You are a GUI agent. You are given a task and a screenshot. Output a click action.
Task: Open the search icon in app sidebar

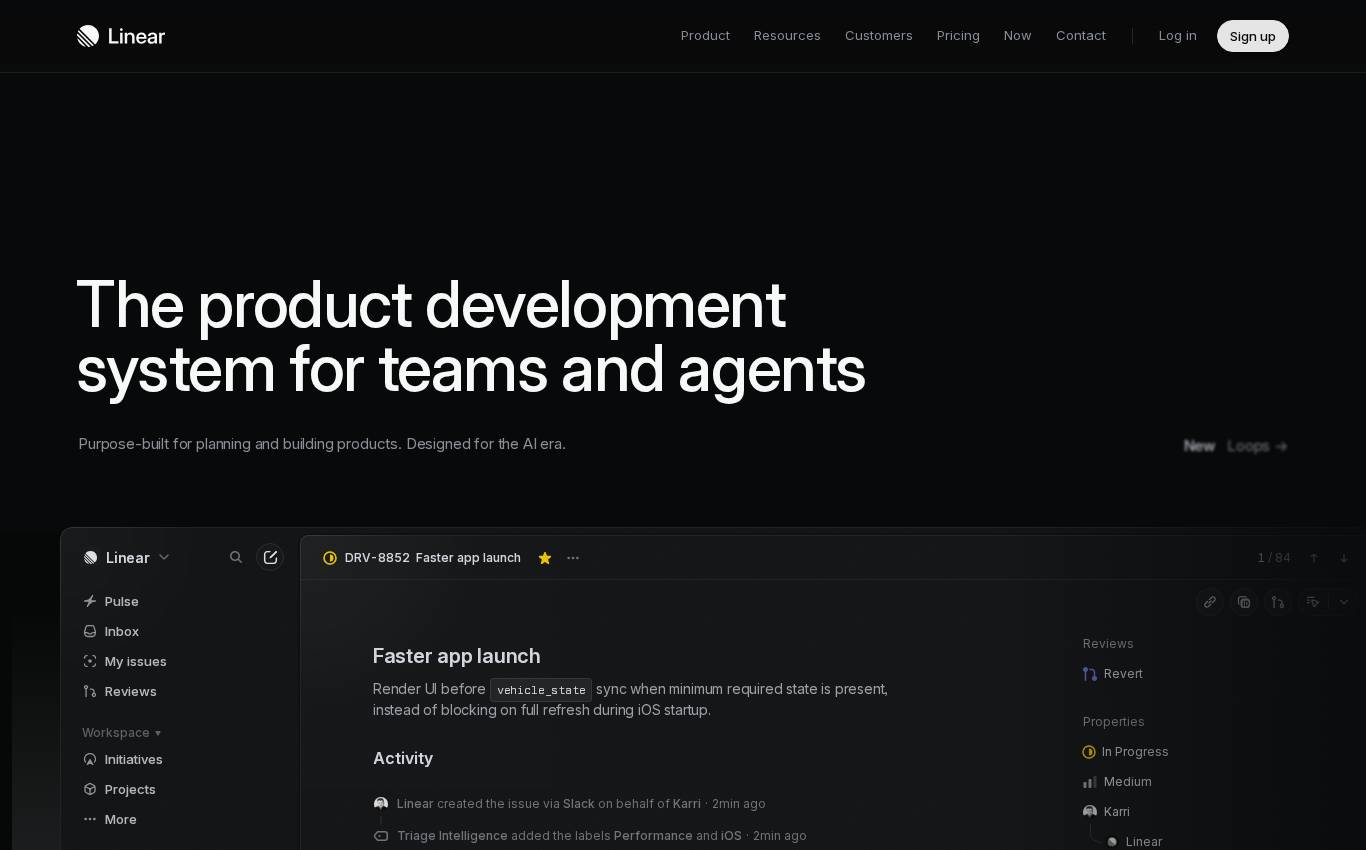pos(236,557)
